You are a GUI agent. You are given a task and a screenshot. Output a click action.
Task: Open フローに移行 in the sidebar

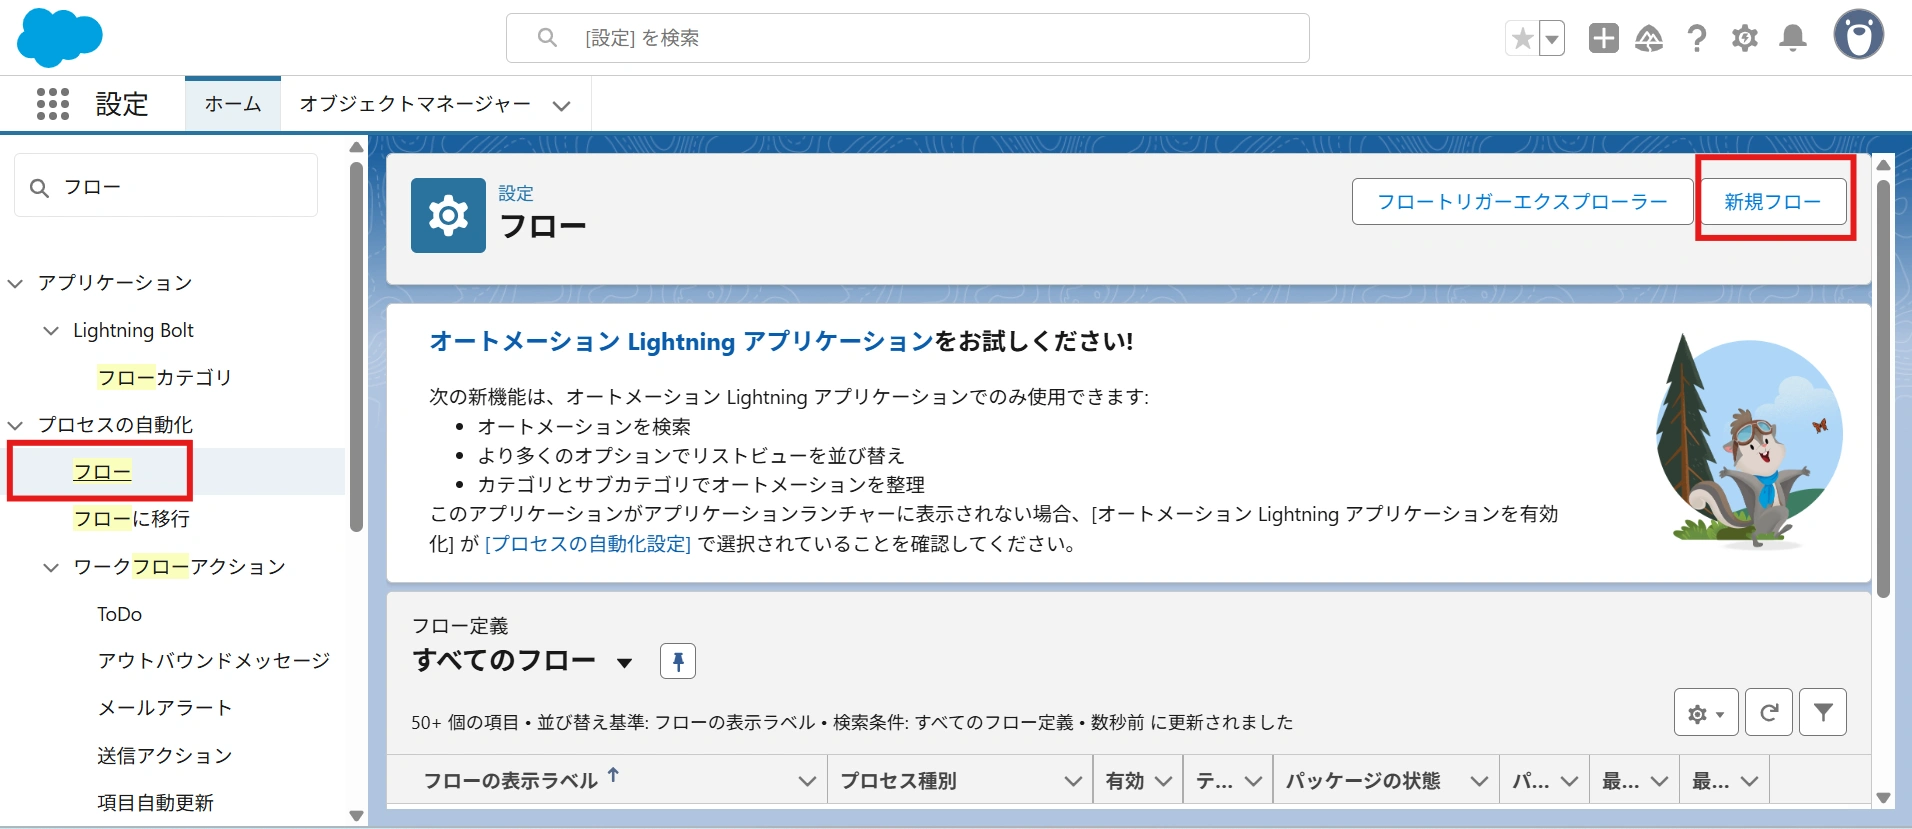click(131, 519)
